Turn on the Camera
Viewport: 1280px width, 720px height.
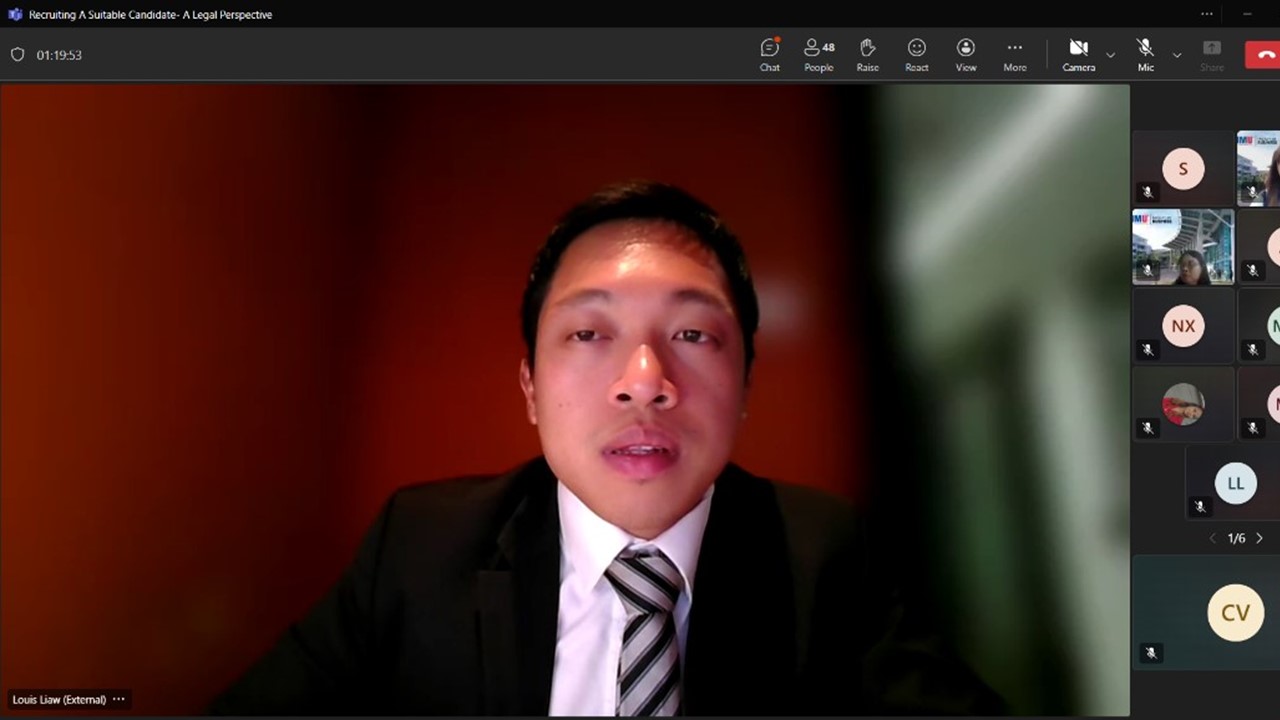[1078, 54]
